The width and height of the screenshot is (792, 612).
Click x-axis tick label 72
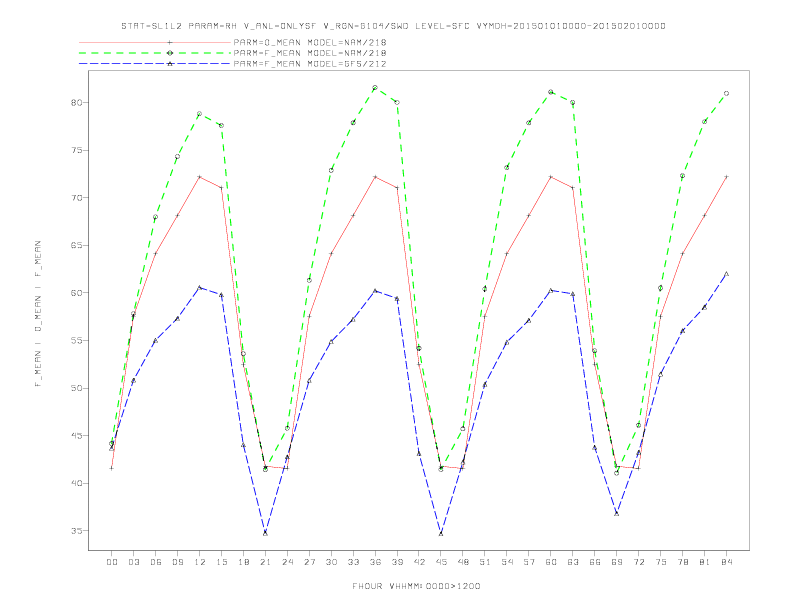point(639,562)
